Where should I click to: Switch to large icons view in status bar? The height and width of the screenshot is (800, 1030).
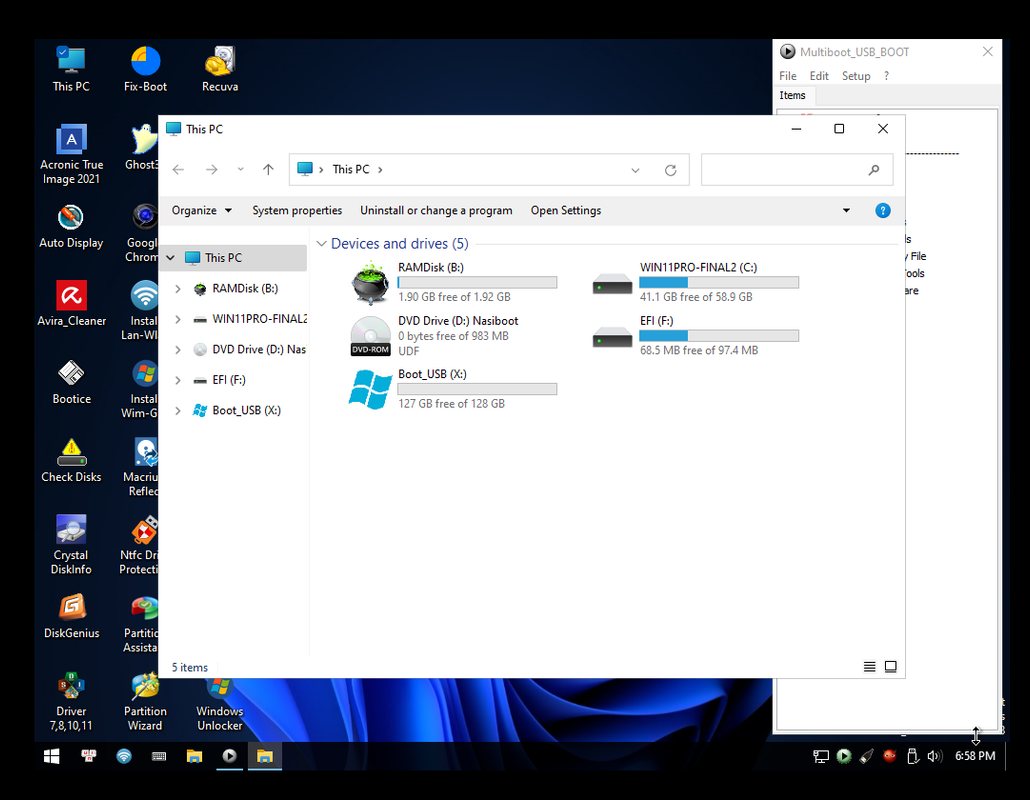coord(891,667)
